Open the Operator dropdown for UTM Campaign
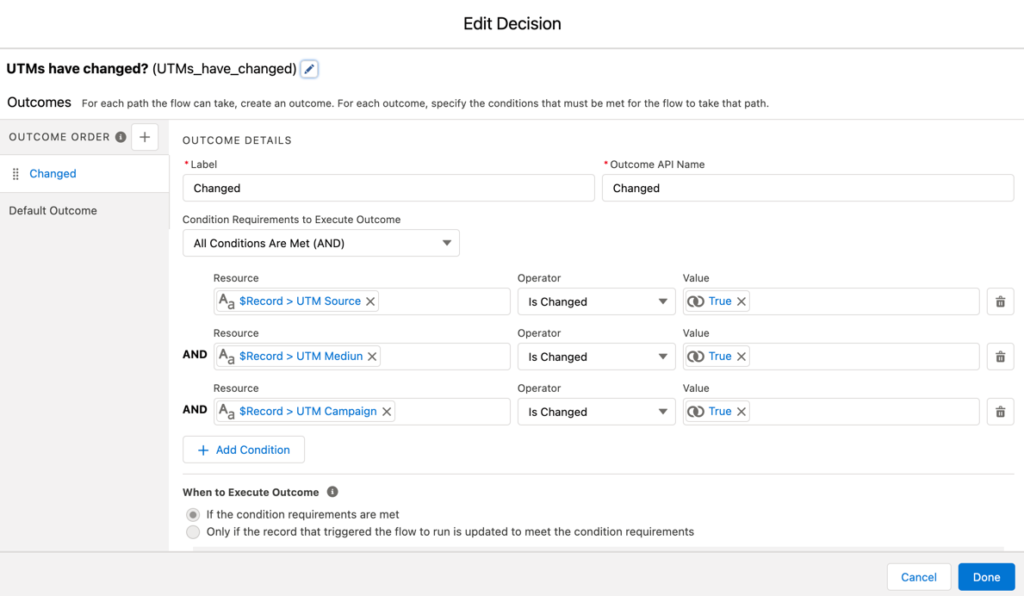 [x=596, y=411]
